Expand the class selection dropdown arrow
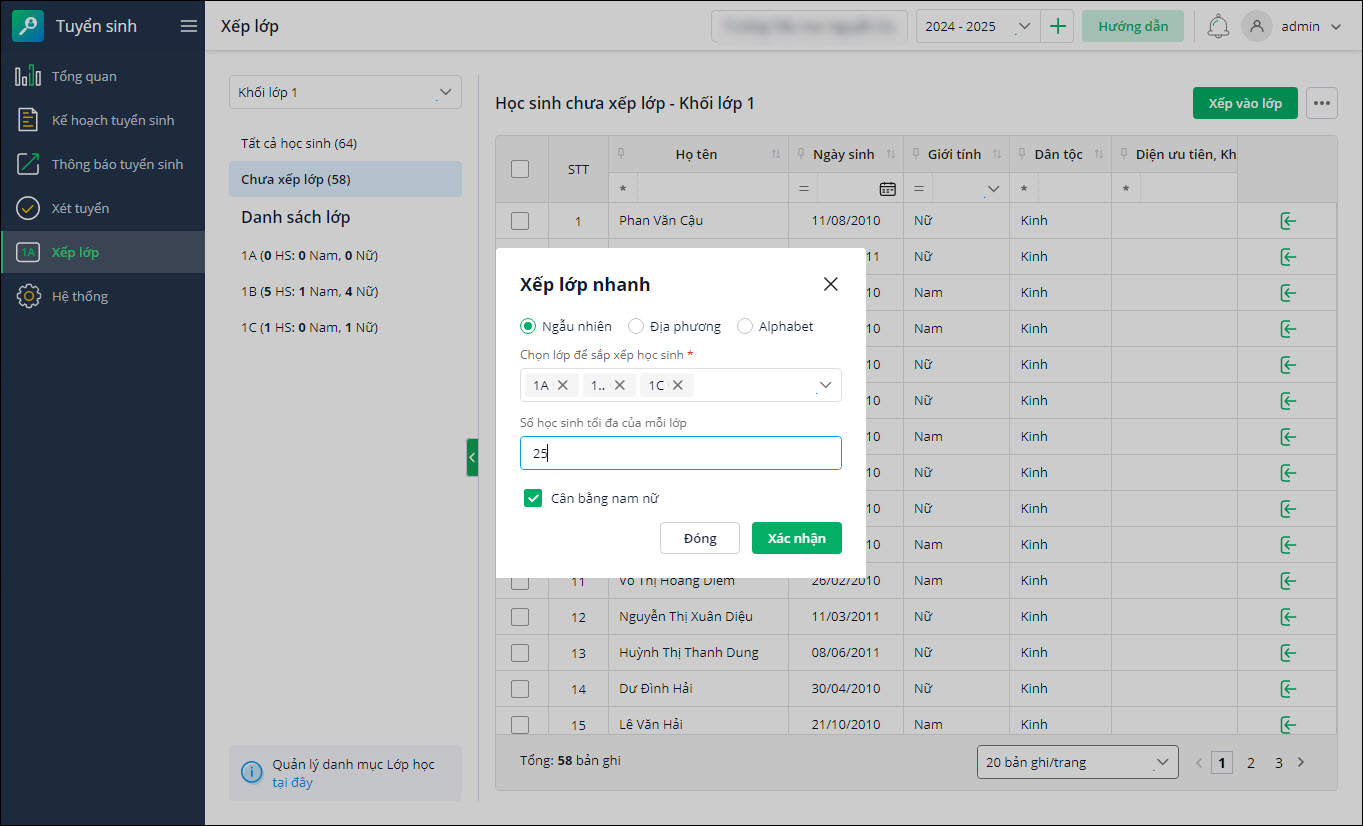 pyautogui.click(x=825, y=385)
